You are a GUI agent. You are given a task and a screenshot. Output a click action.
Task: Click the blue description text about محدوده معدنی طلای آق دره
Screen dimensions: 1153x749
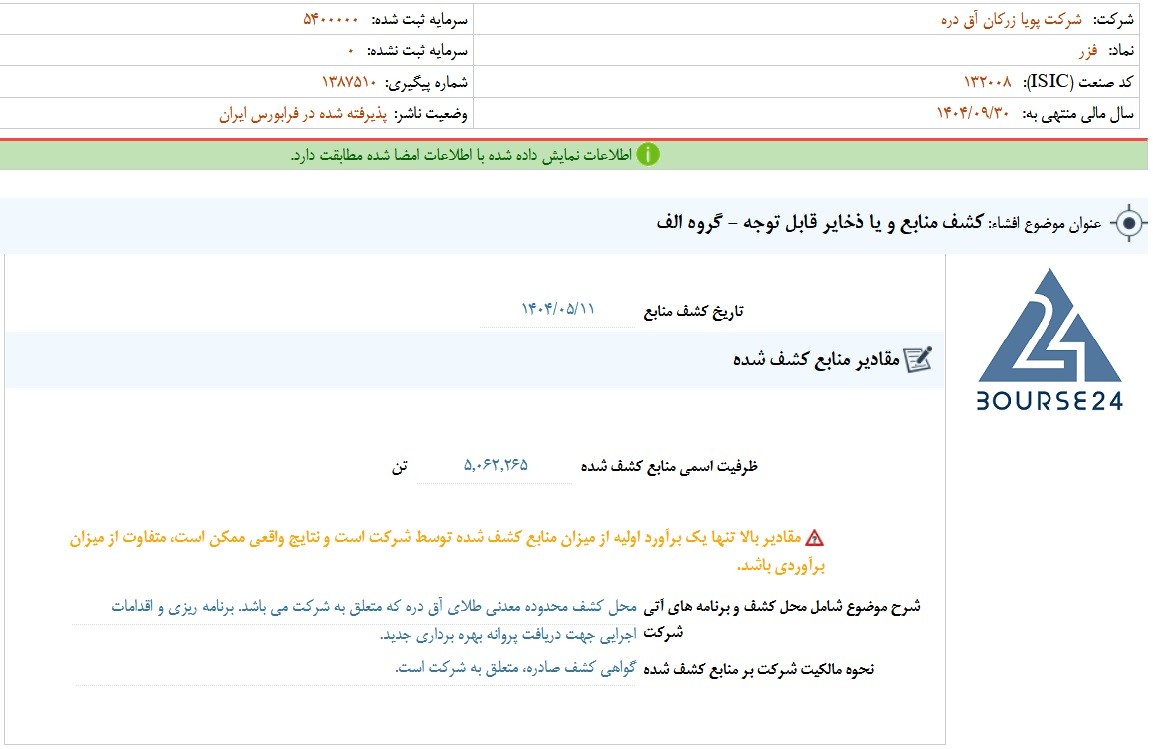pos(374,620)
